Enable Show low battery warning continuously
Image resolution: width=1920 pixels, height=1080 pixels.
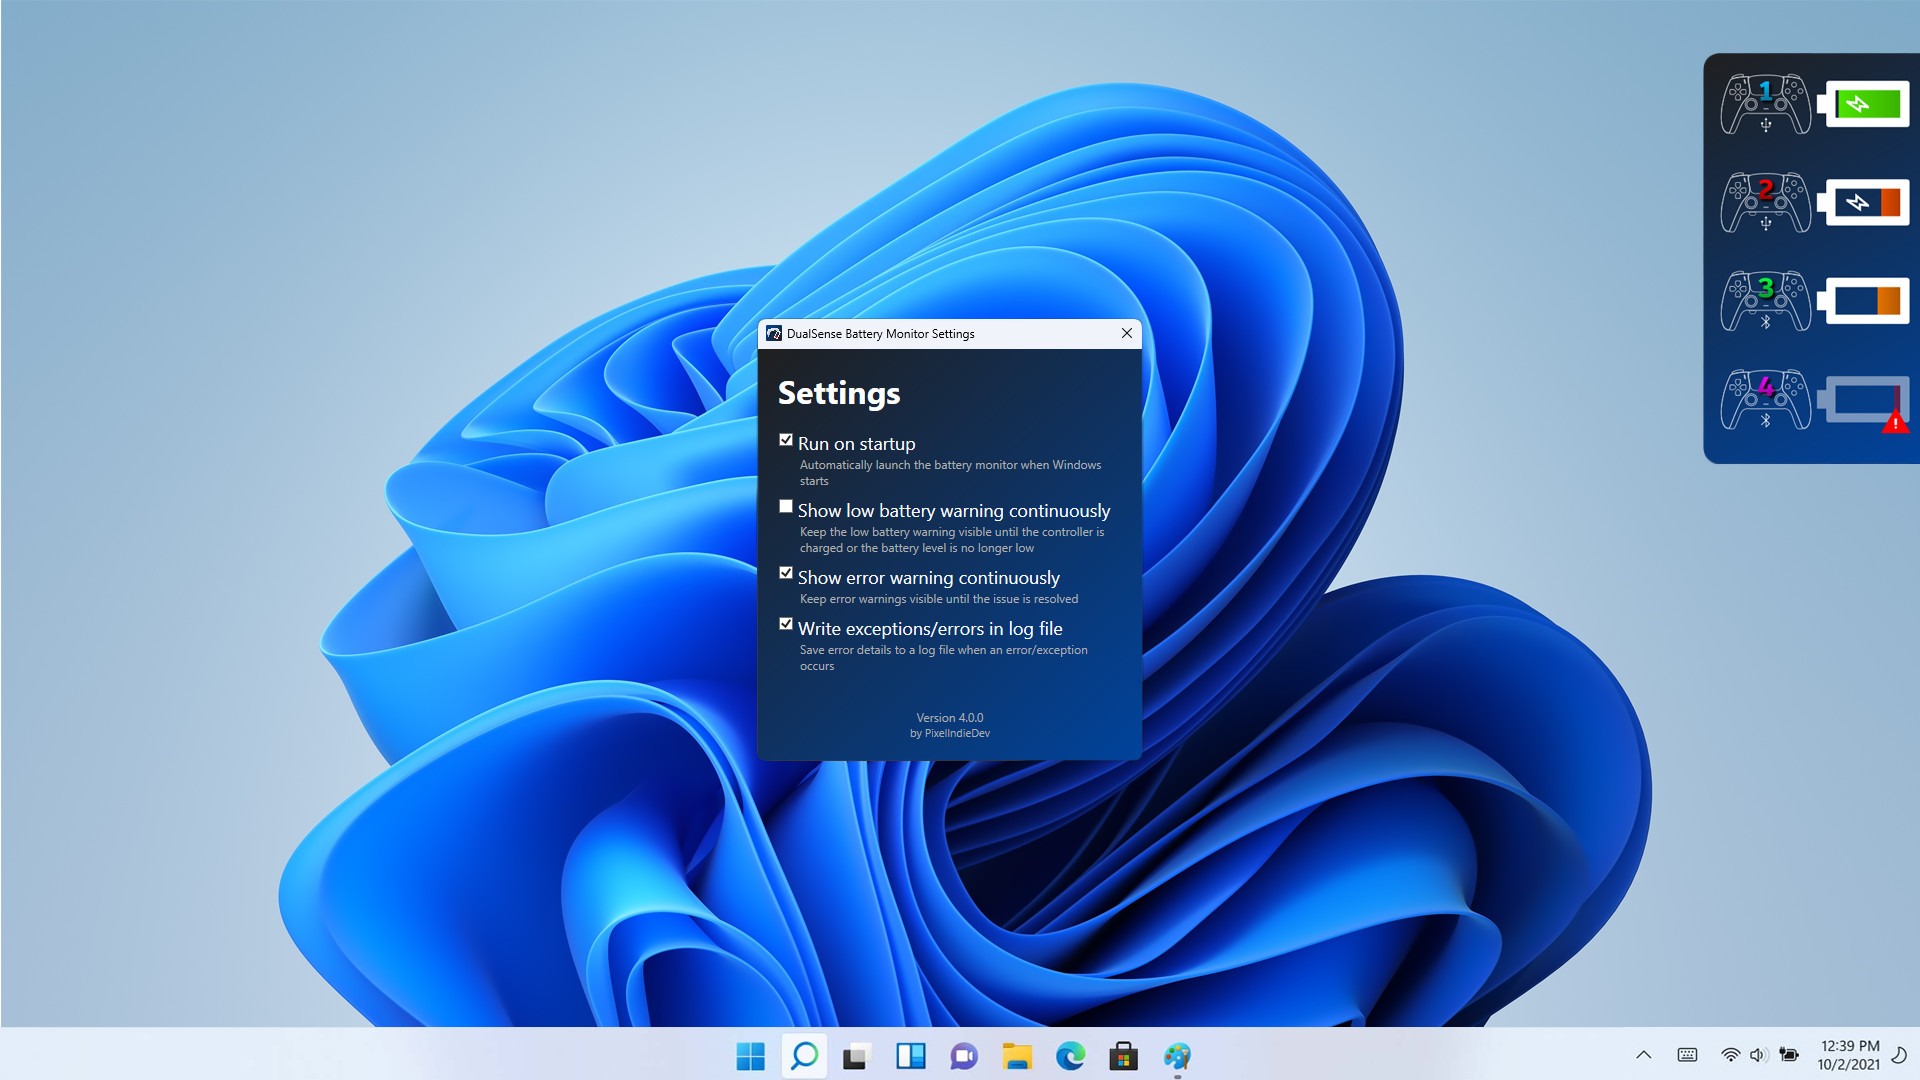point(786,507)
